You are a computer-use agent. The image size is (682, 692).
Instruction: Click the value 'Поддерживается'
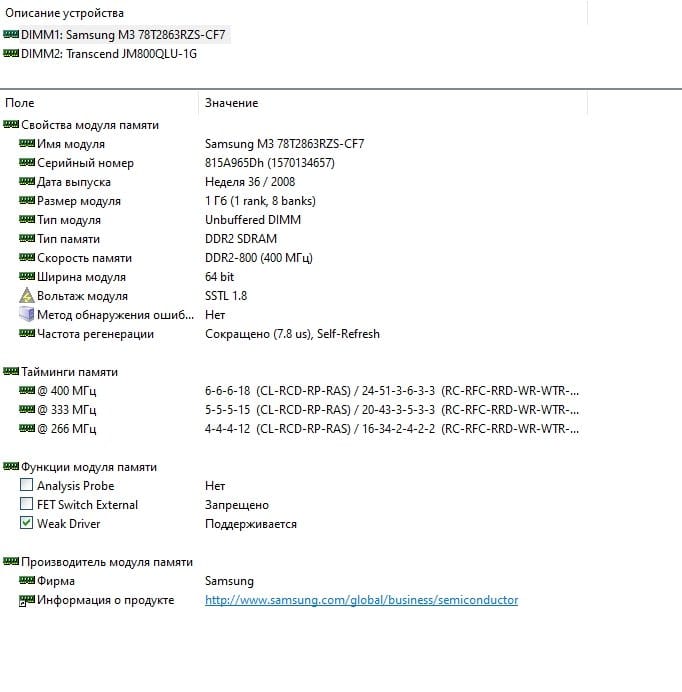coord(251,524)
